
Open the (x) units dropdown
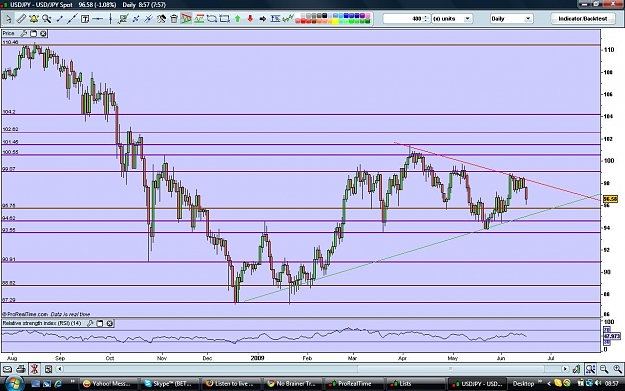[x=452, y=19]
